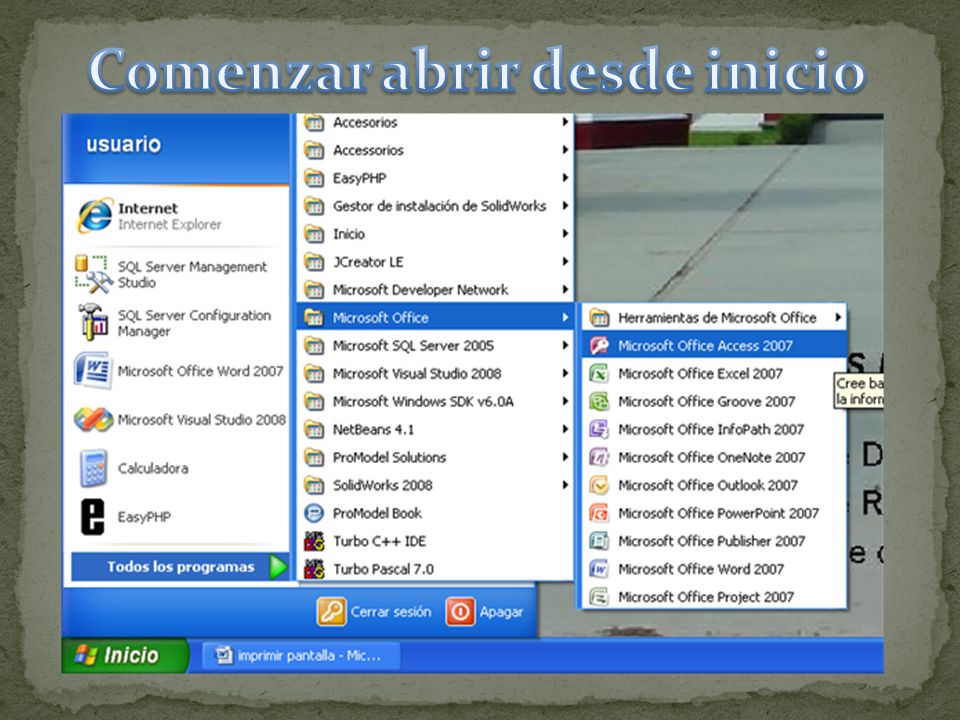
Task: Open SQL Server Configuration Manager icon
Action: 94,322
